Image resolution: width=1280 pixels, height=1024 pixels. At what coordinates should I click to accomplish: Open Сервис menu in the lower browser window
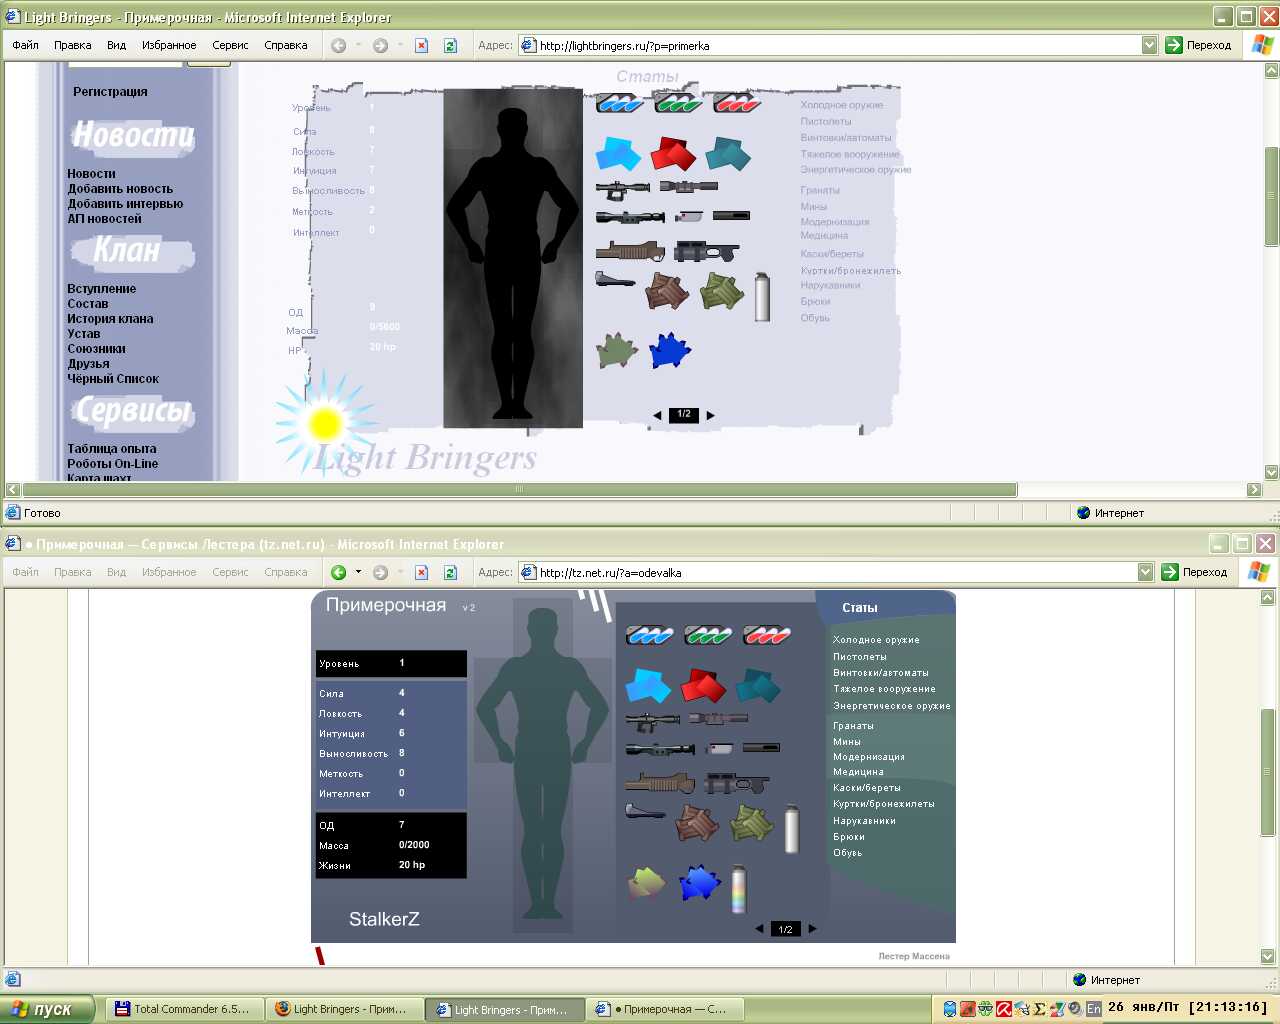coord(230,572)
